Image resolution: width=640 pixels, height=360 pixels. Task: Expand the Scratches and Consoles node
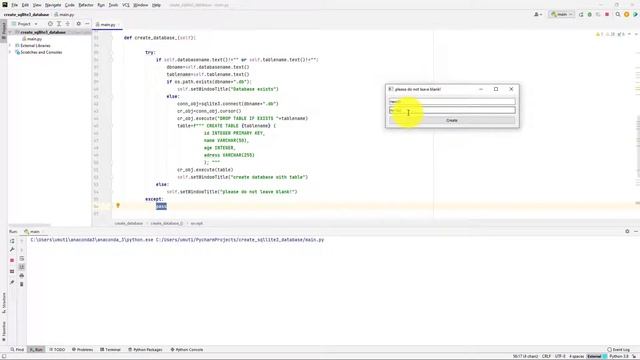click(11, 52)
